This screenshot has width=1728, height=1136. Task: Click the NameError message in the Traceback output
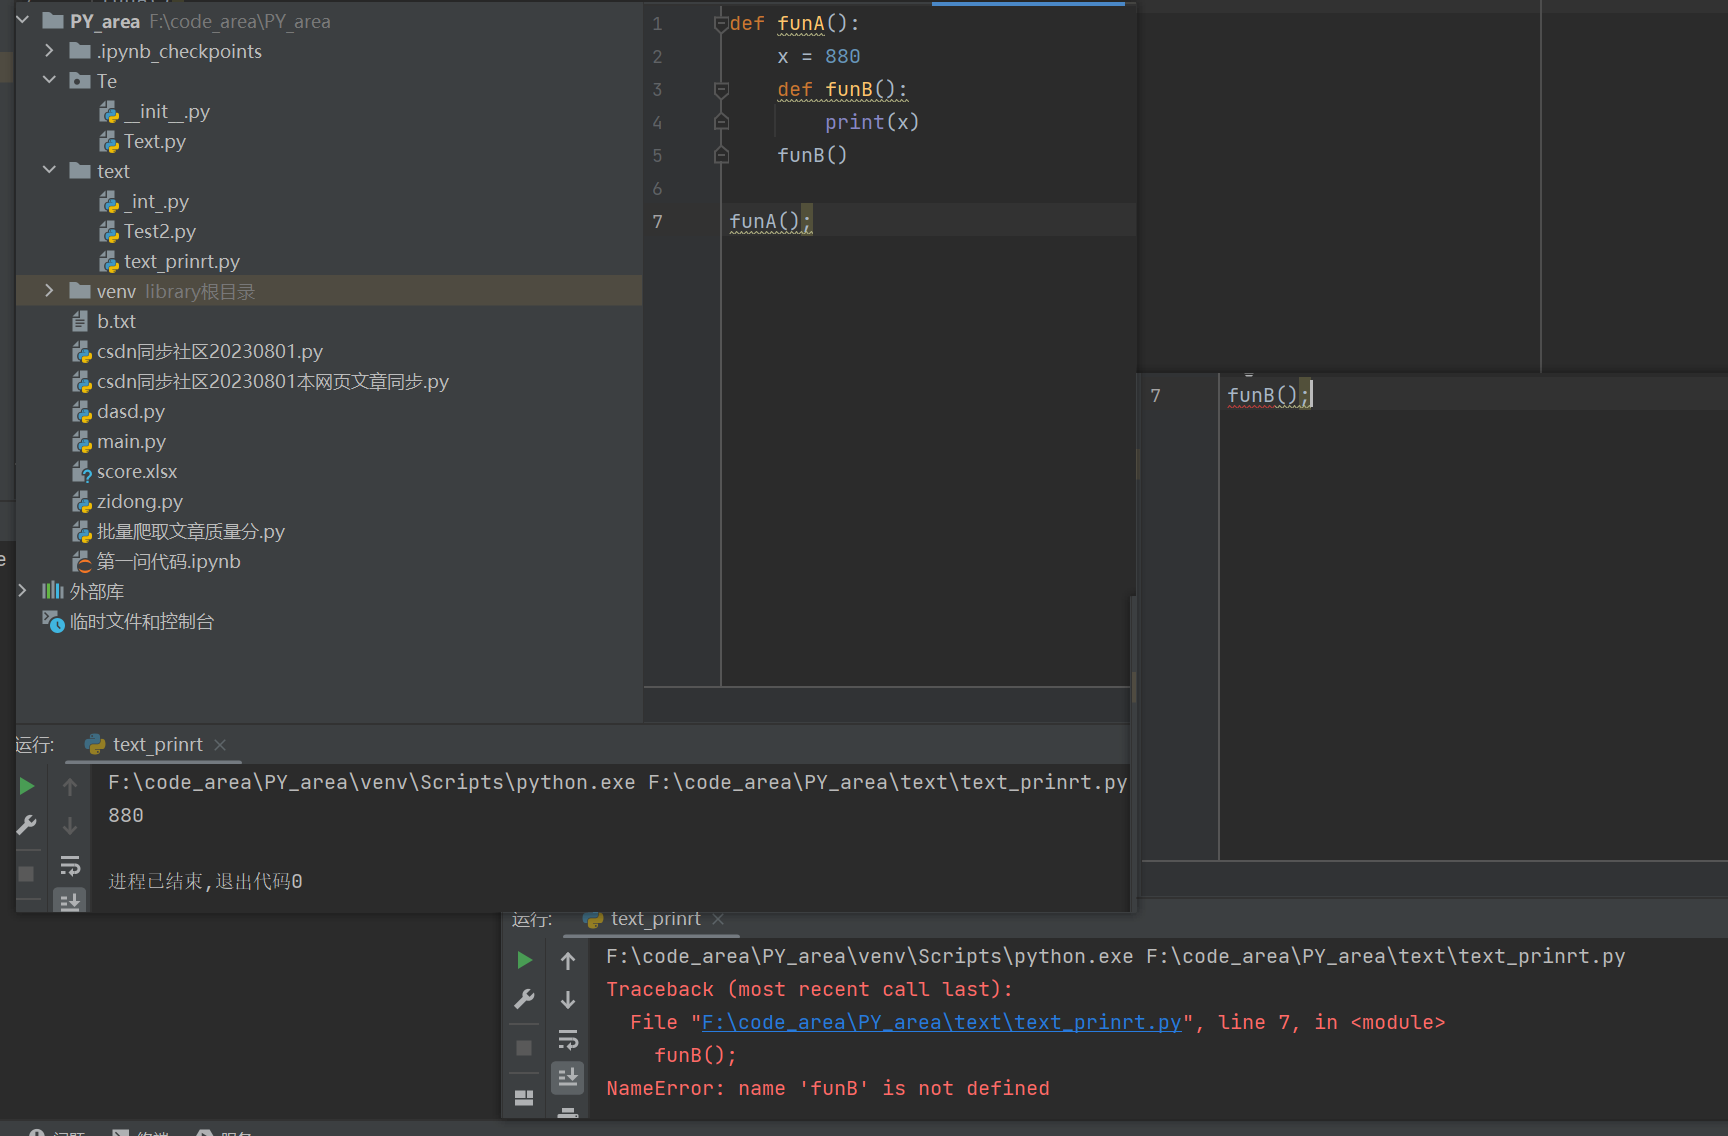828,1088
